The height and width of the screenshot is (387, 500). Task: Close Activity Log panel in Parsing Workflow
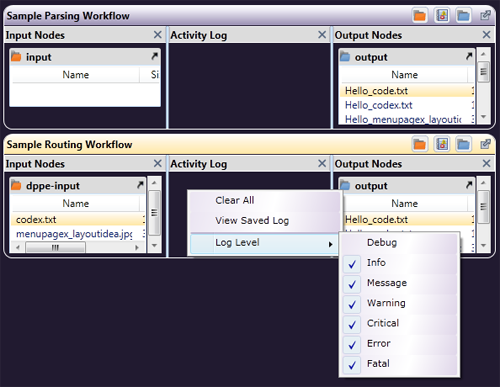(x=322, y=35)
